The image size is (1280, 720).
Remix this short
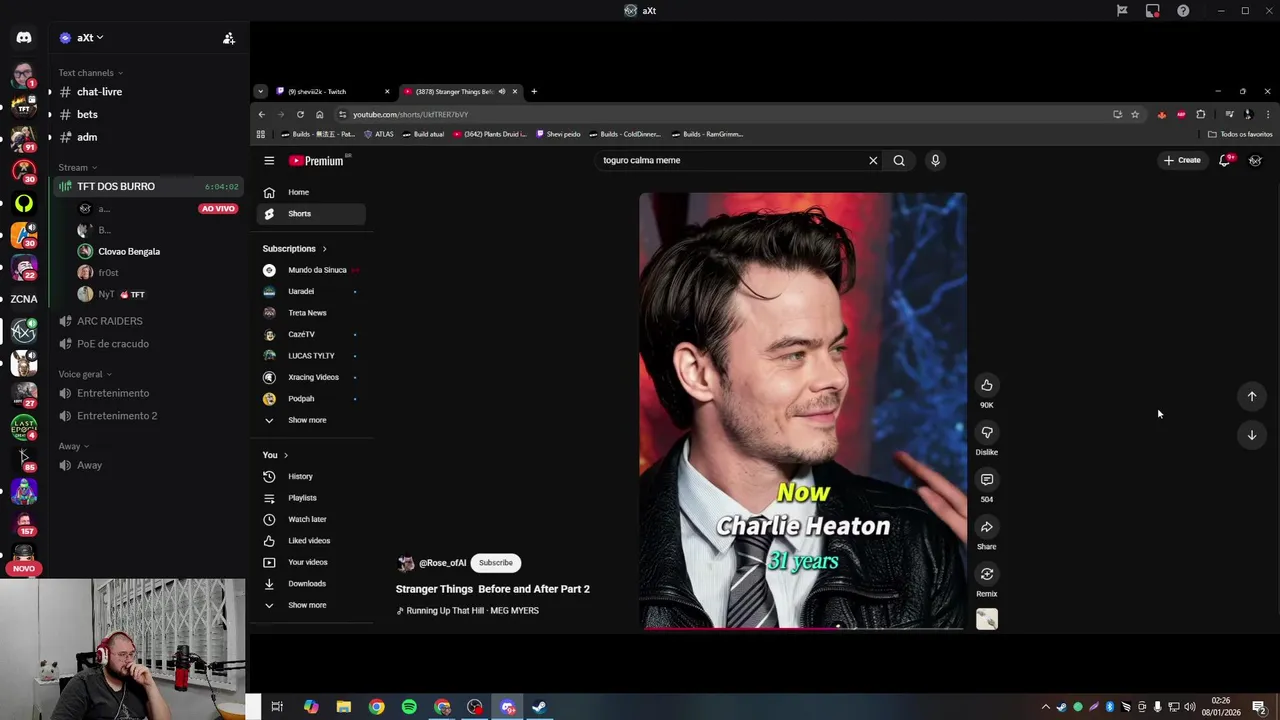[986, 574]
